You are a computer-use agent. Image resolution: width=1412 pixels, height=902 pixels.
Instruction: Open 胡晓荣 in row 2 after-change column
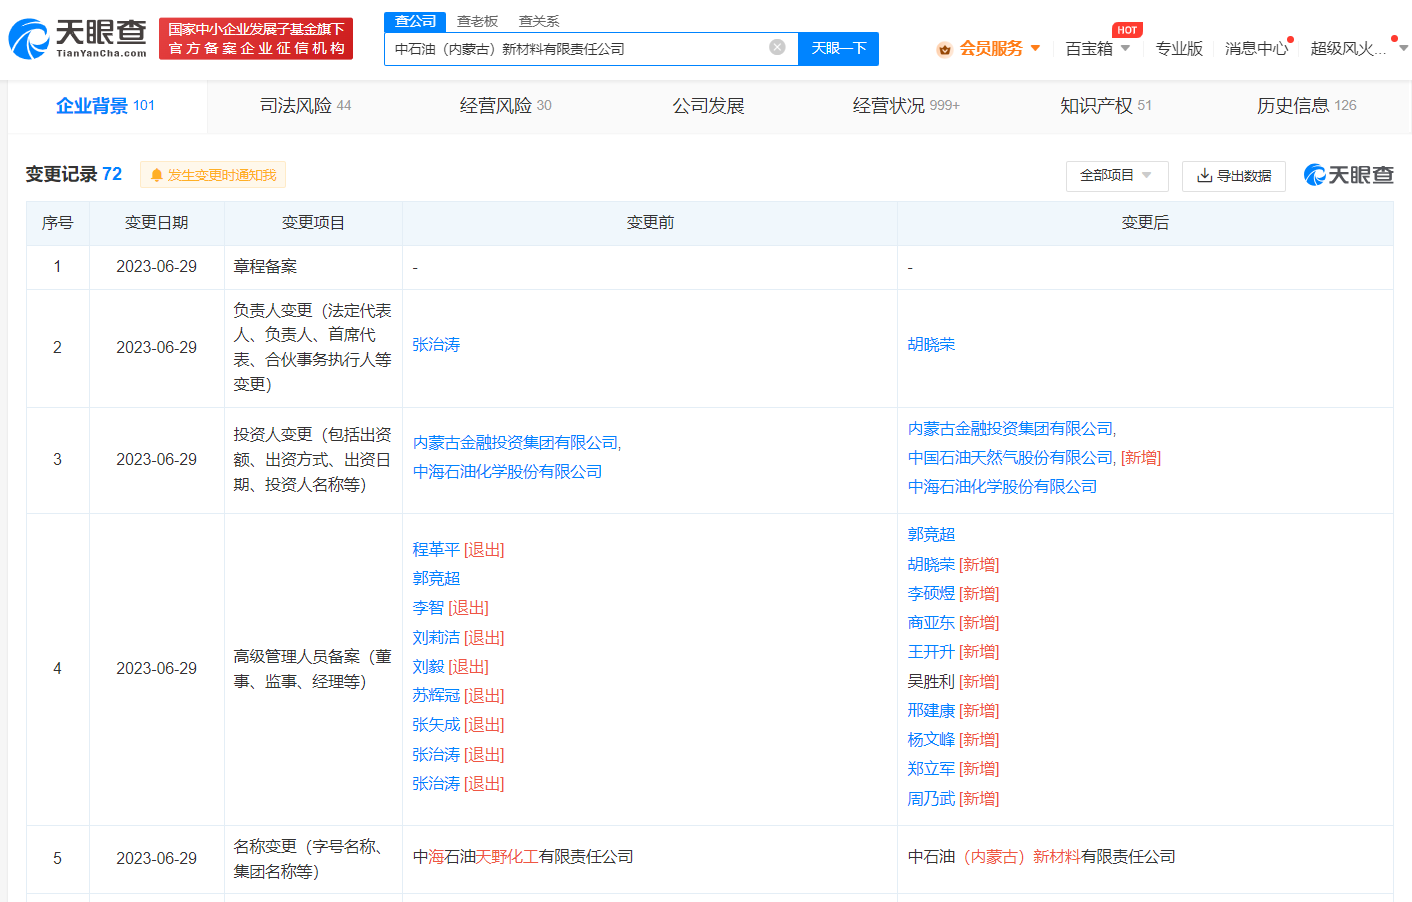(931, 344)
